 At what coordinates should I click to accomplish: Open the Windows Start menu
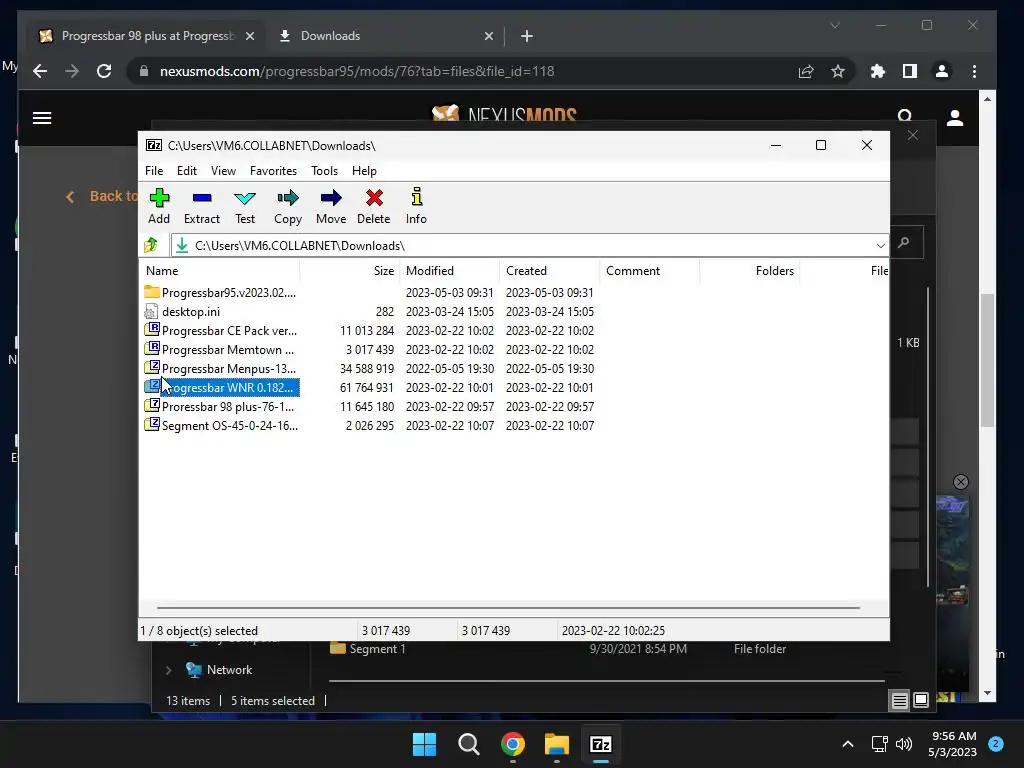click(424, 744)
